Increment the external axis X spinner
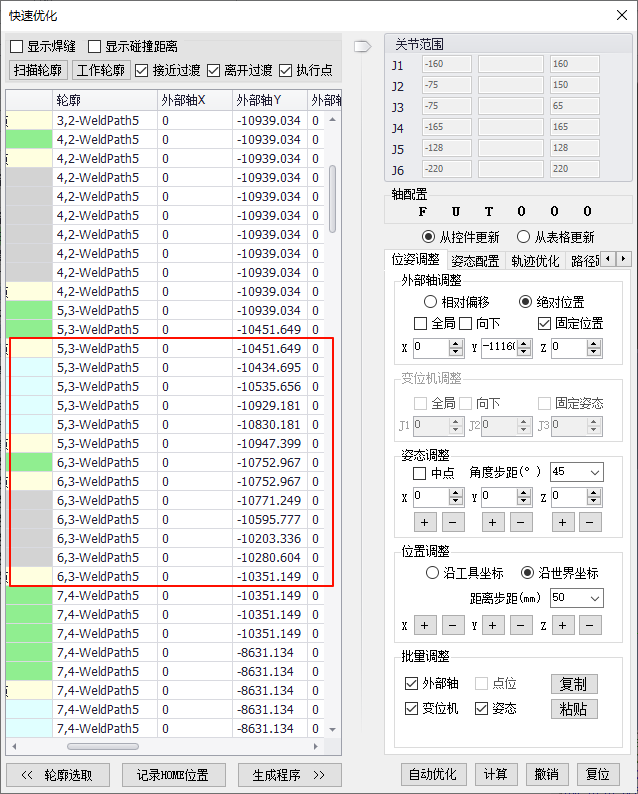This screenshot has width=638, height=794. [x=455, y=343]
